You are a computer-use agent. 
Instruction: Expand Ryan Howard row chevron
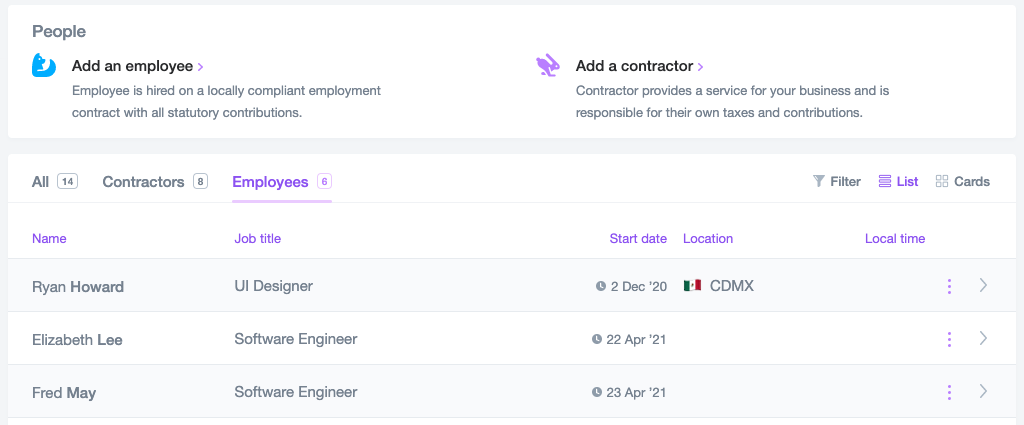tap(983, 286)
